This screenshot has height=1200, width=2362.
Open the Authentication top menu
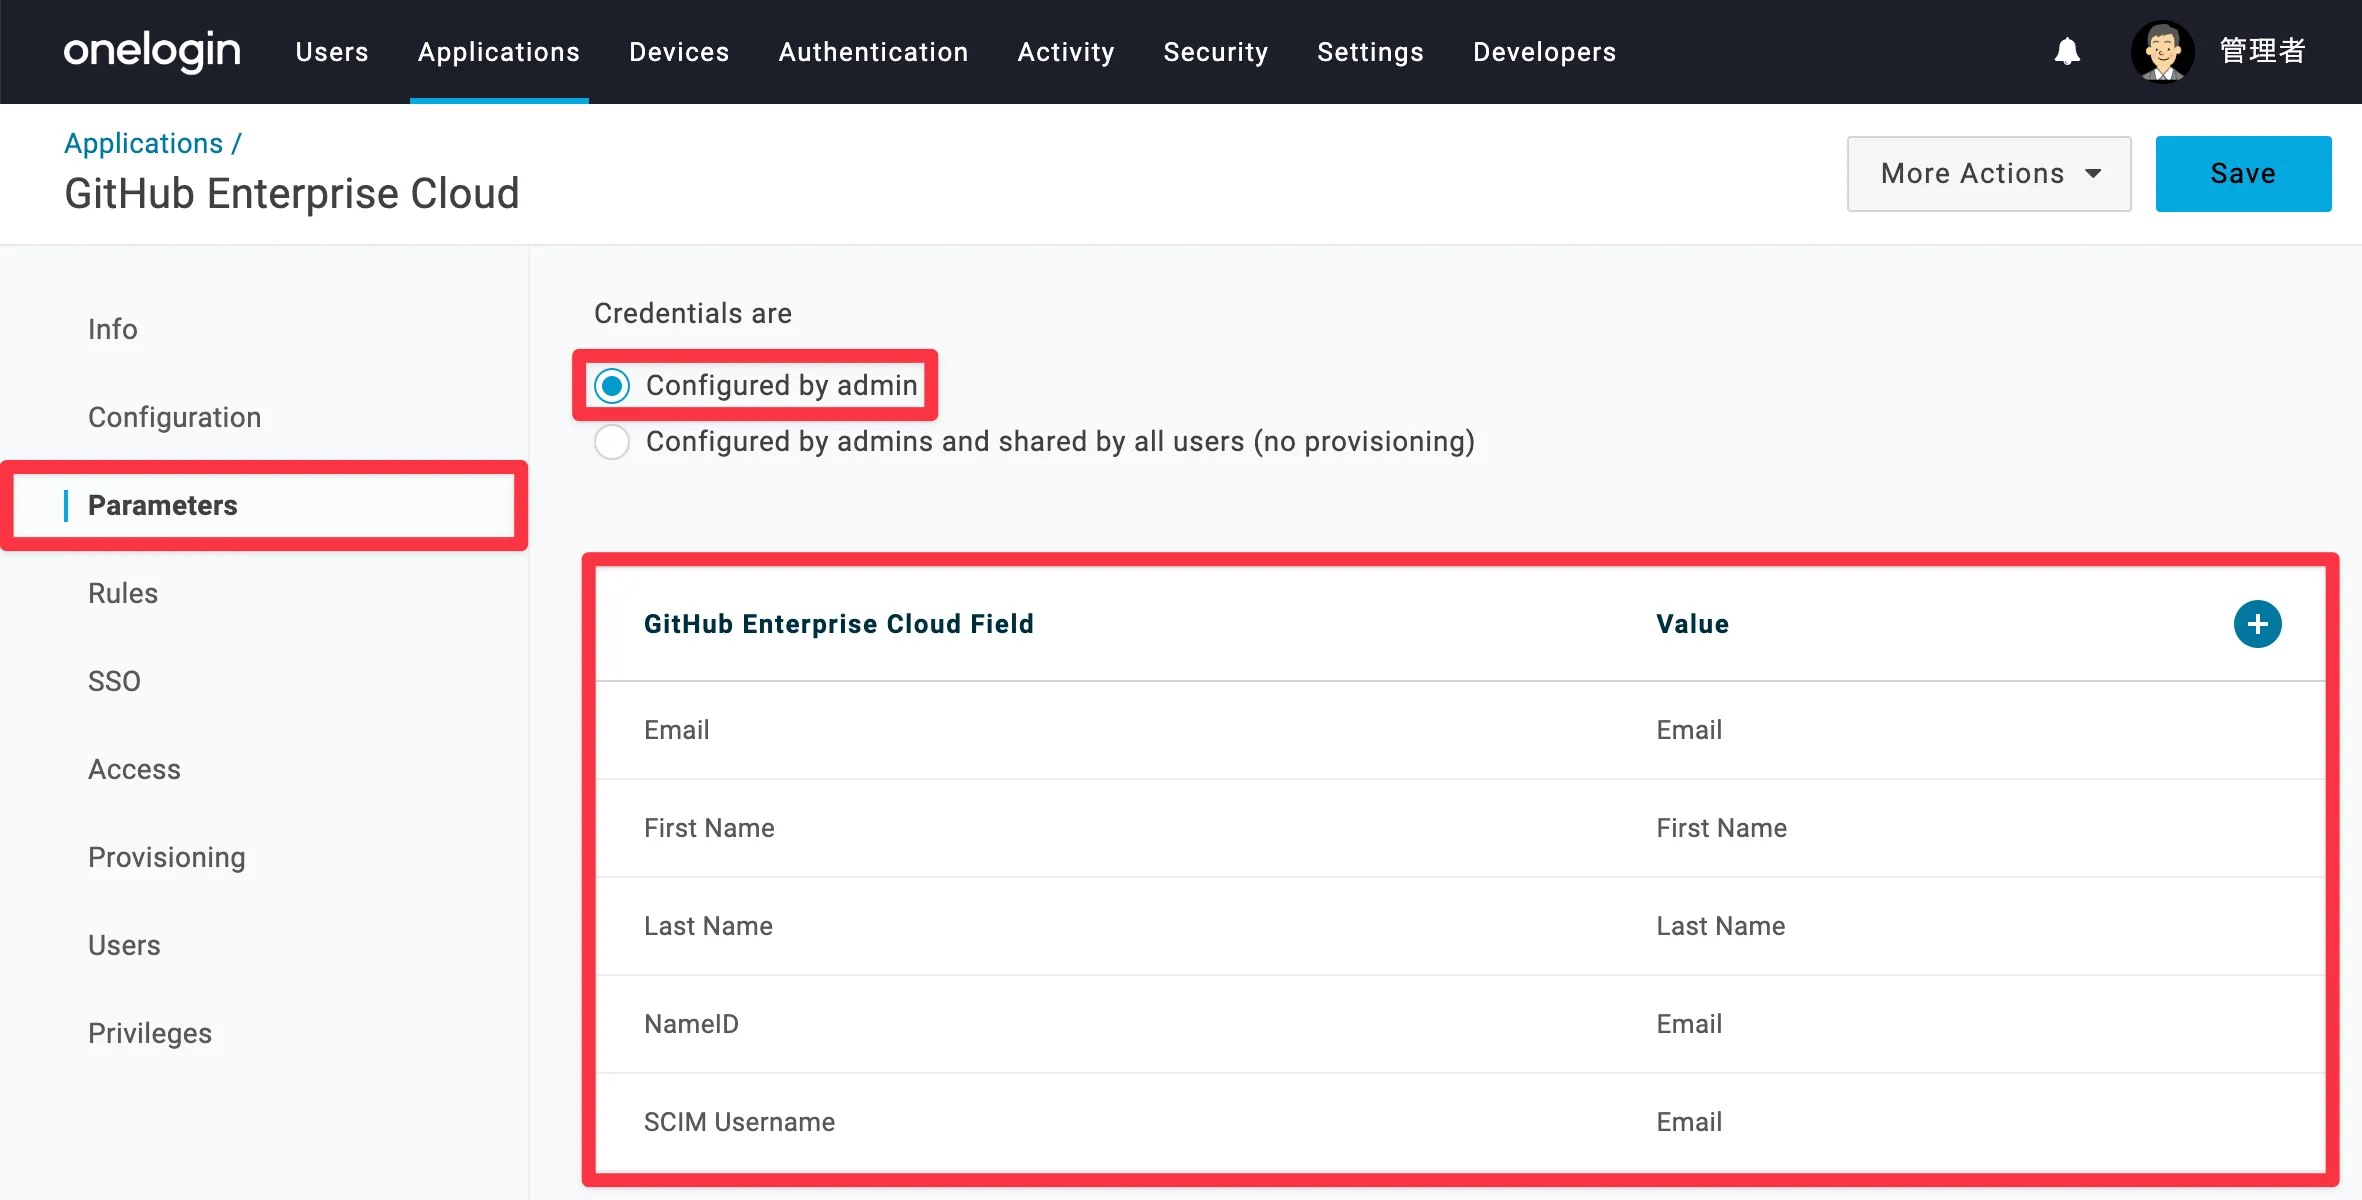pyautogui.click(x=873, y=52)
